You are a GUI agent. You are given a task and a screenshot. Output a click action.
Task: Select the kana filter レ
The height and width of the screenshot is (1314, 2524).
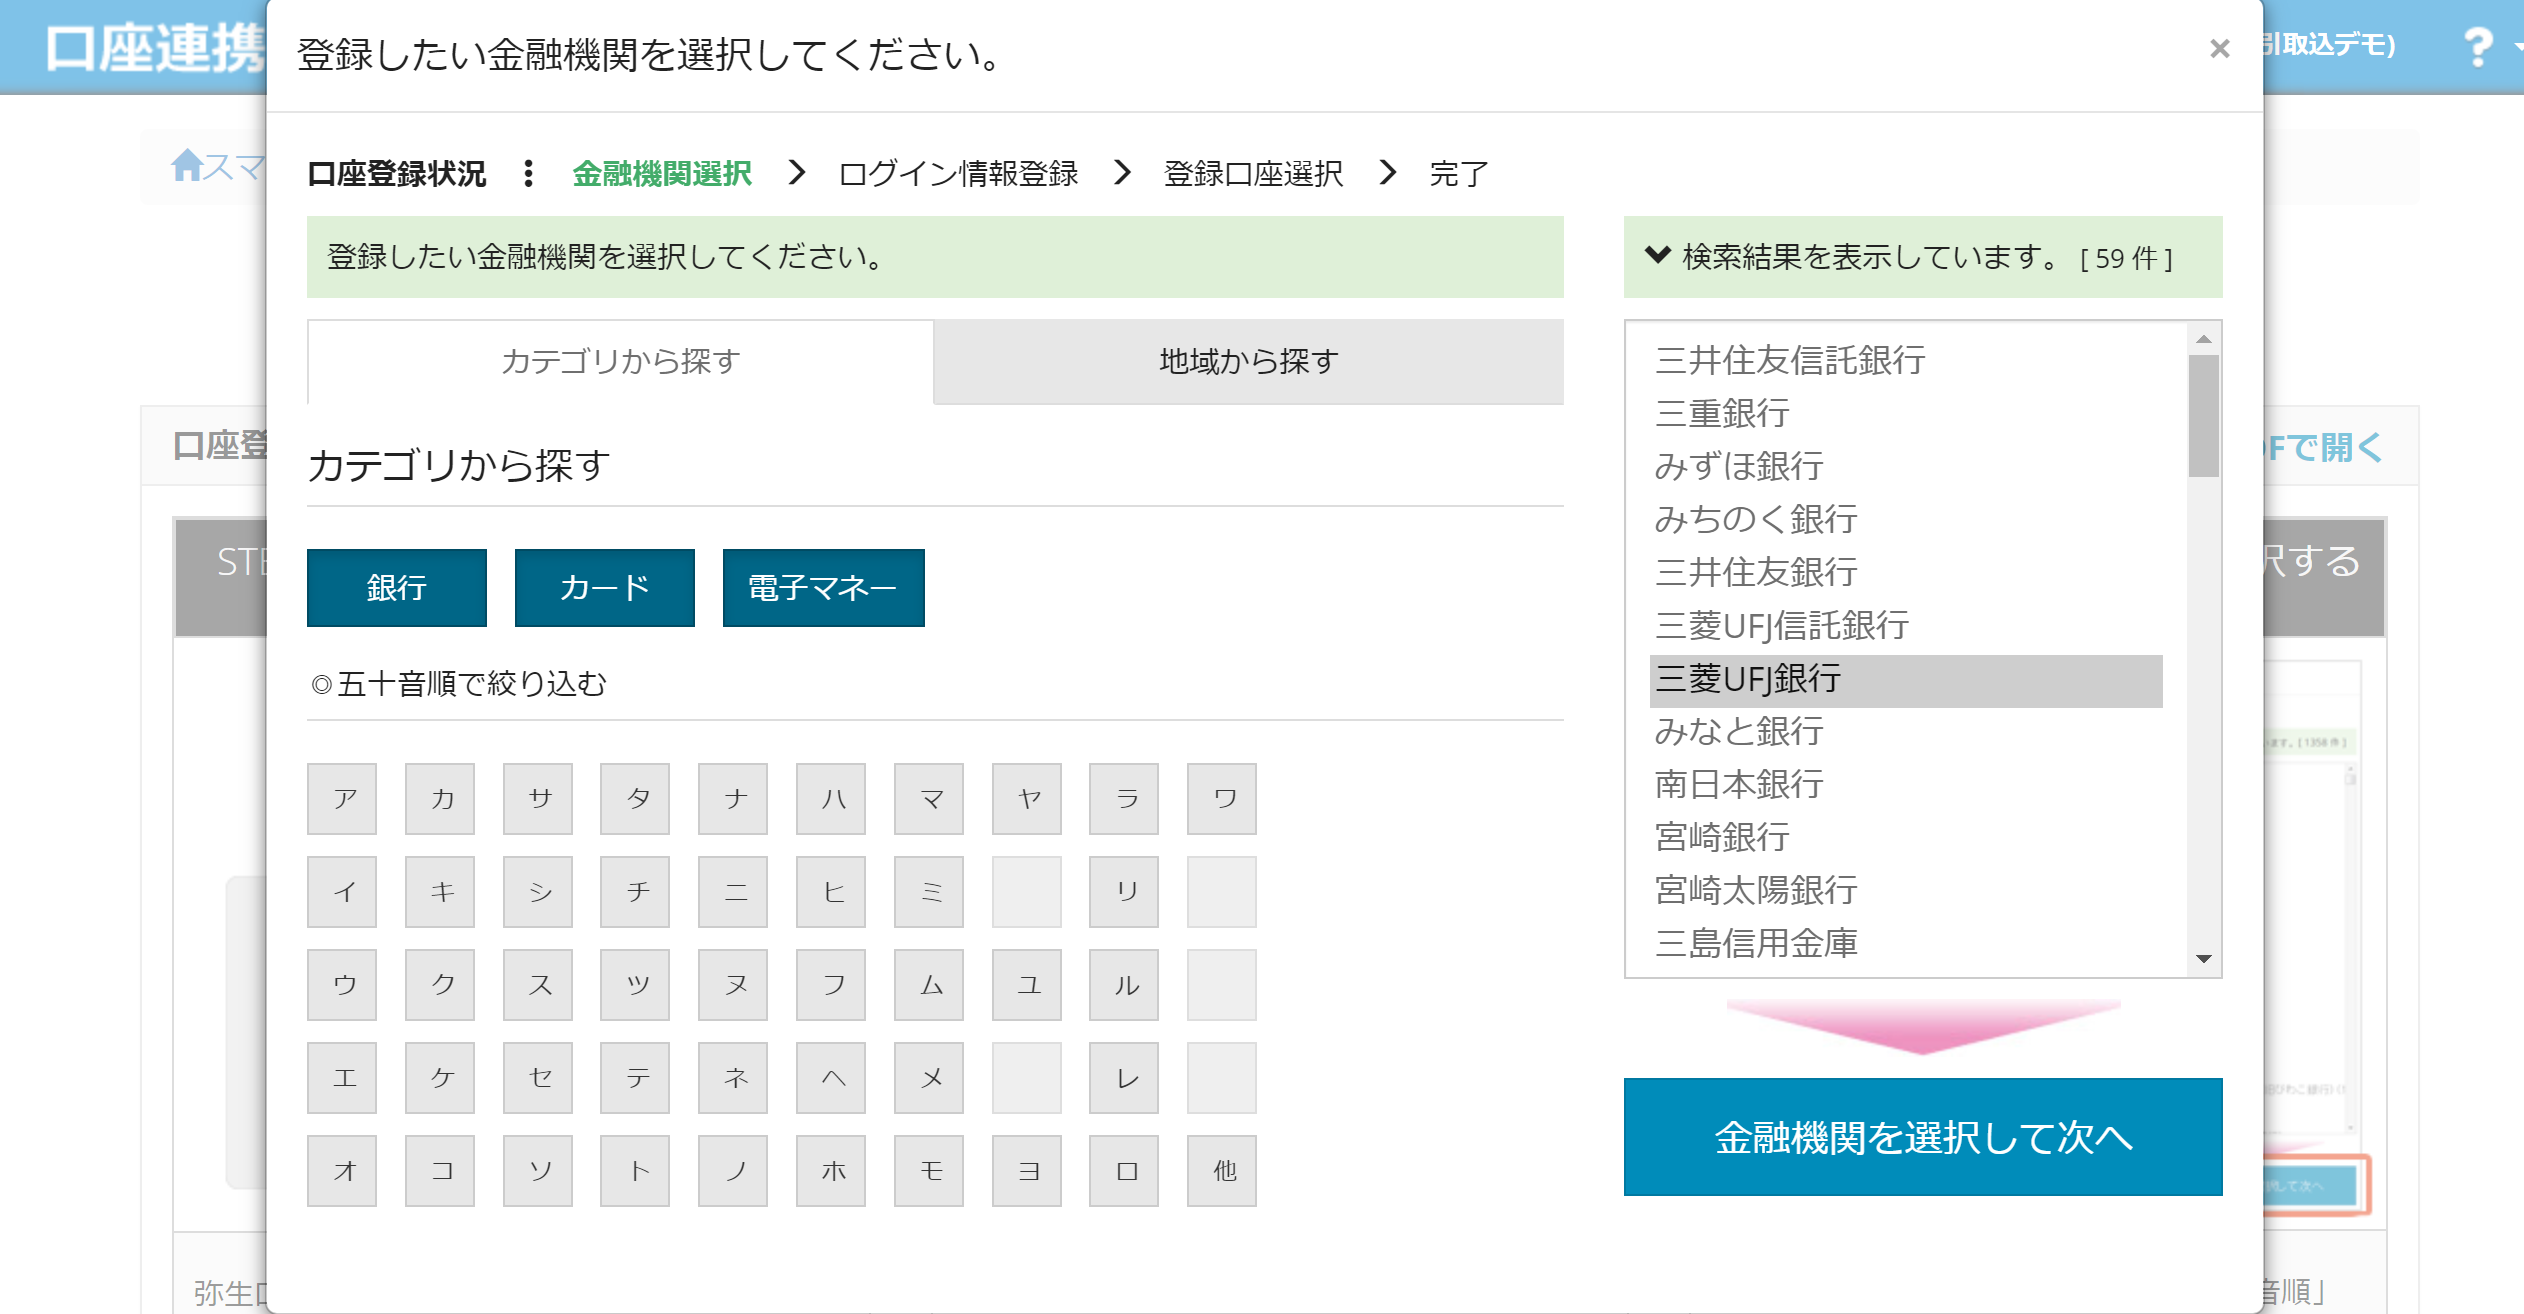(x=1124, y=1078)
